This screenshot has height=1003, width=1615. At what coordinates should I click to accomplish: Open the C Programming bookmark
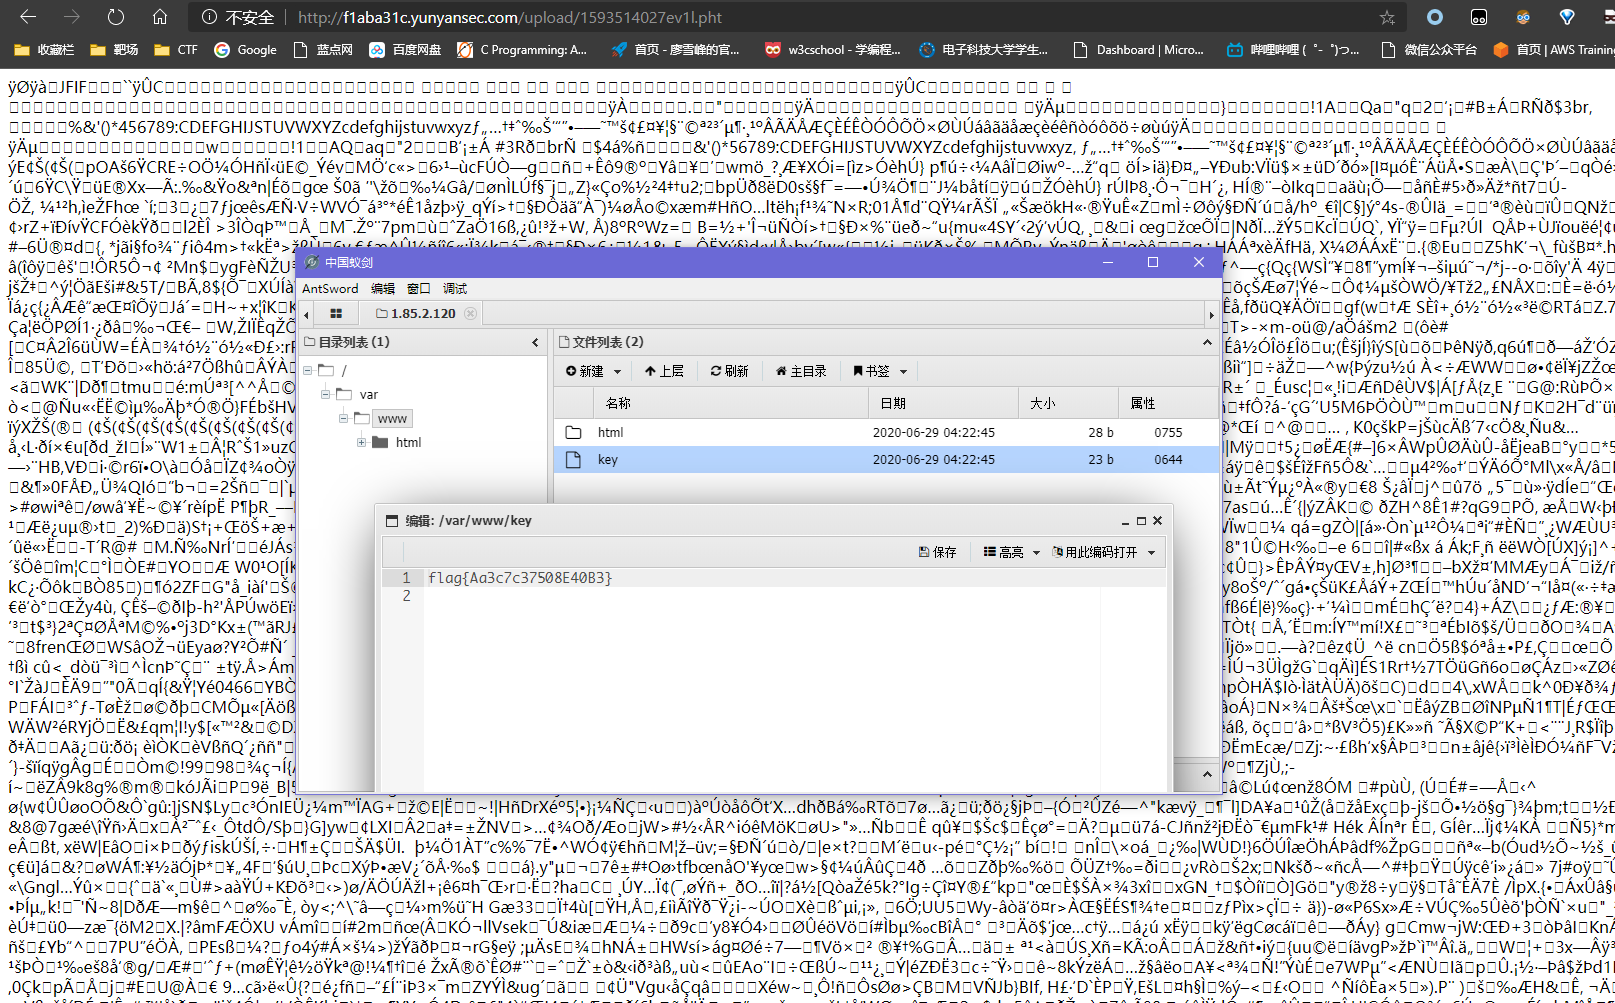tap(522, 49)
